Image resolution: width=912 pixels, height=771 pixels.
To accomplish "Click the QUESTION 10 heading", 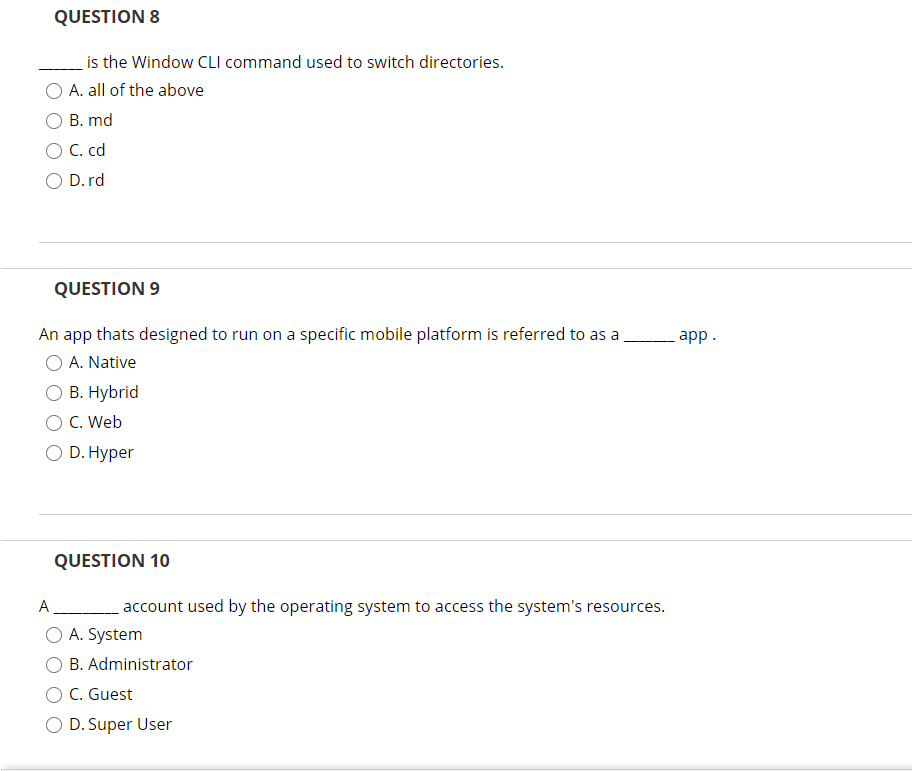I will coord(112,560).
